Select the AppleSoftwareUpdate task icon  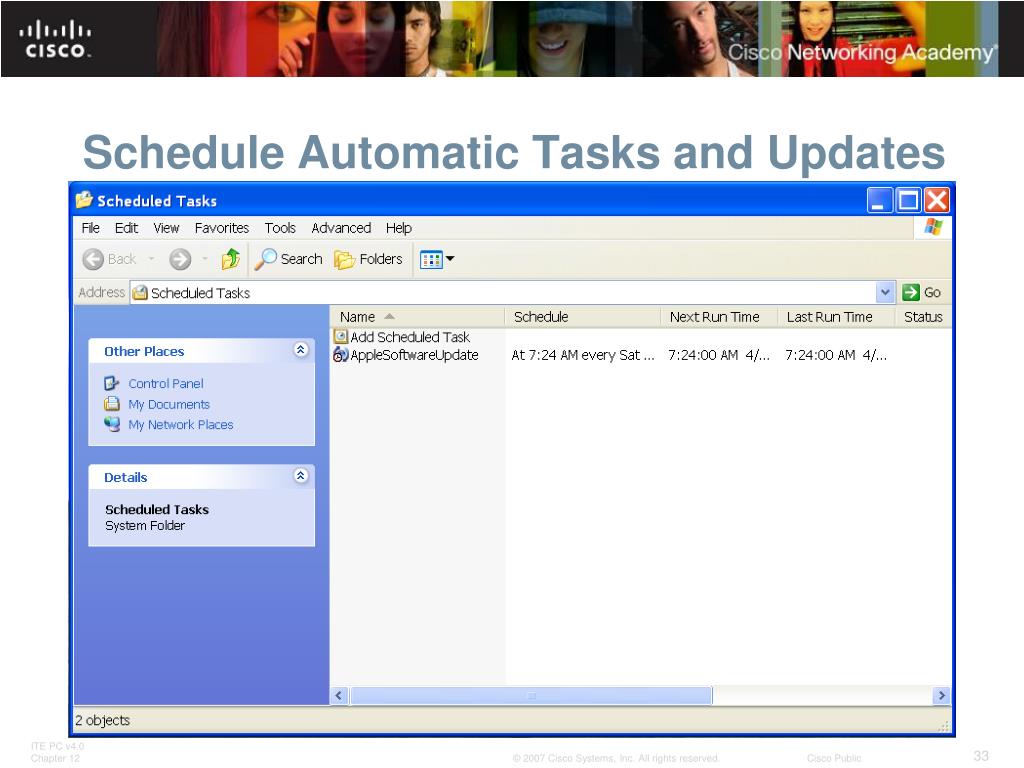[x=340, y=355]
